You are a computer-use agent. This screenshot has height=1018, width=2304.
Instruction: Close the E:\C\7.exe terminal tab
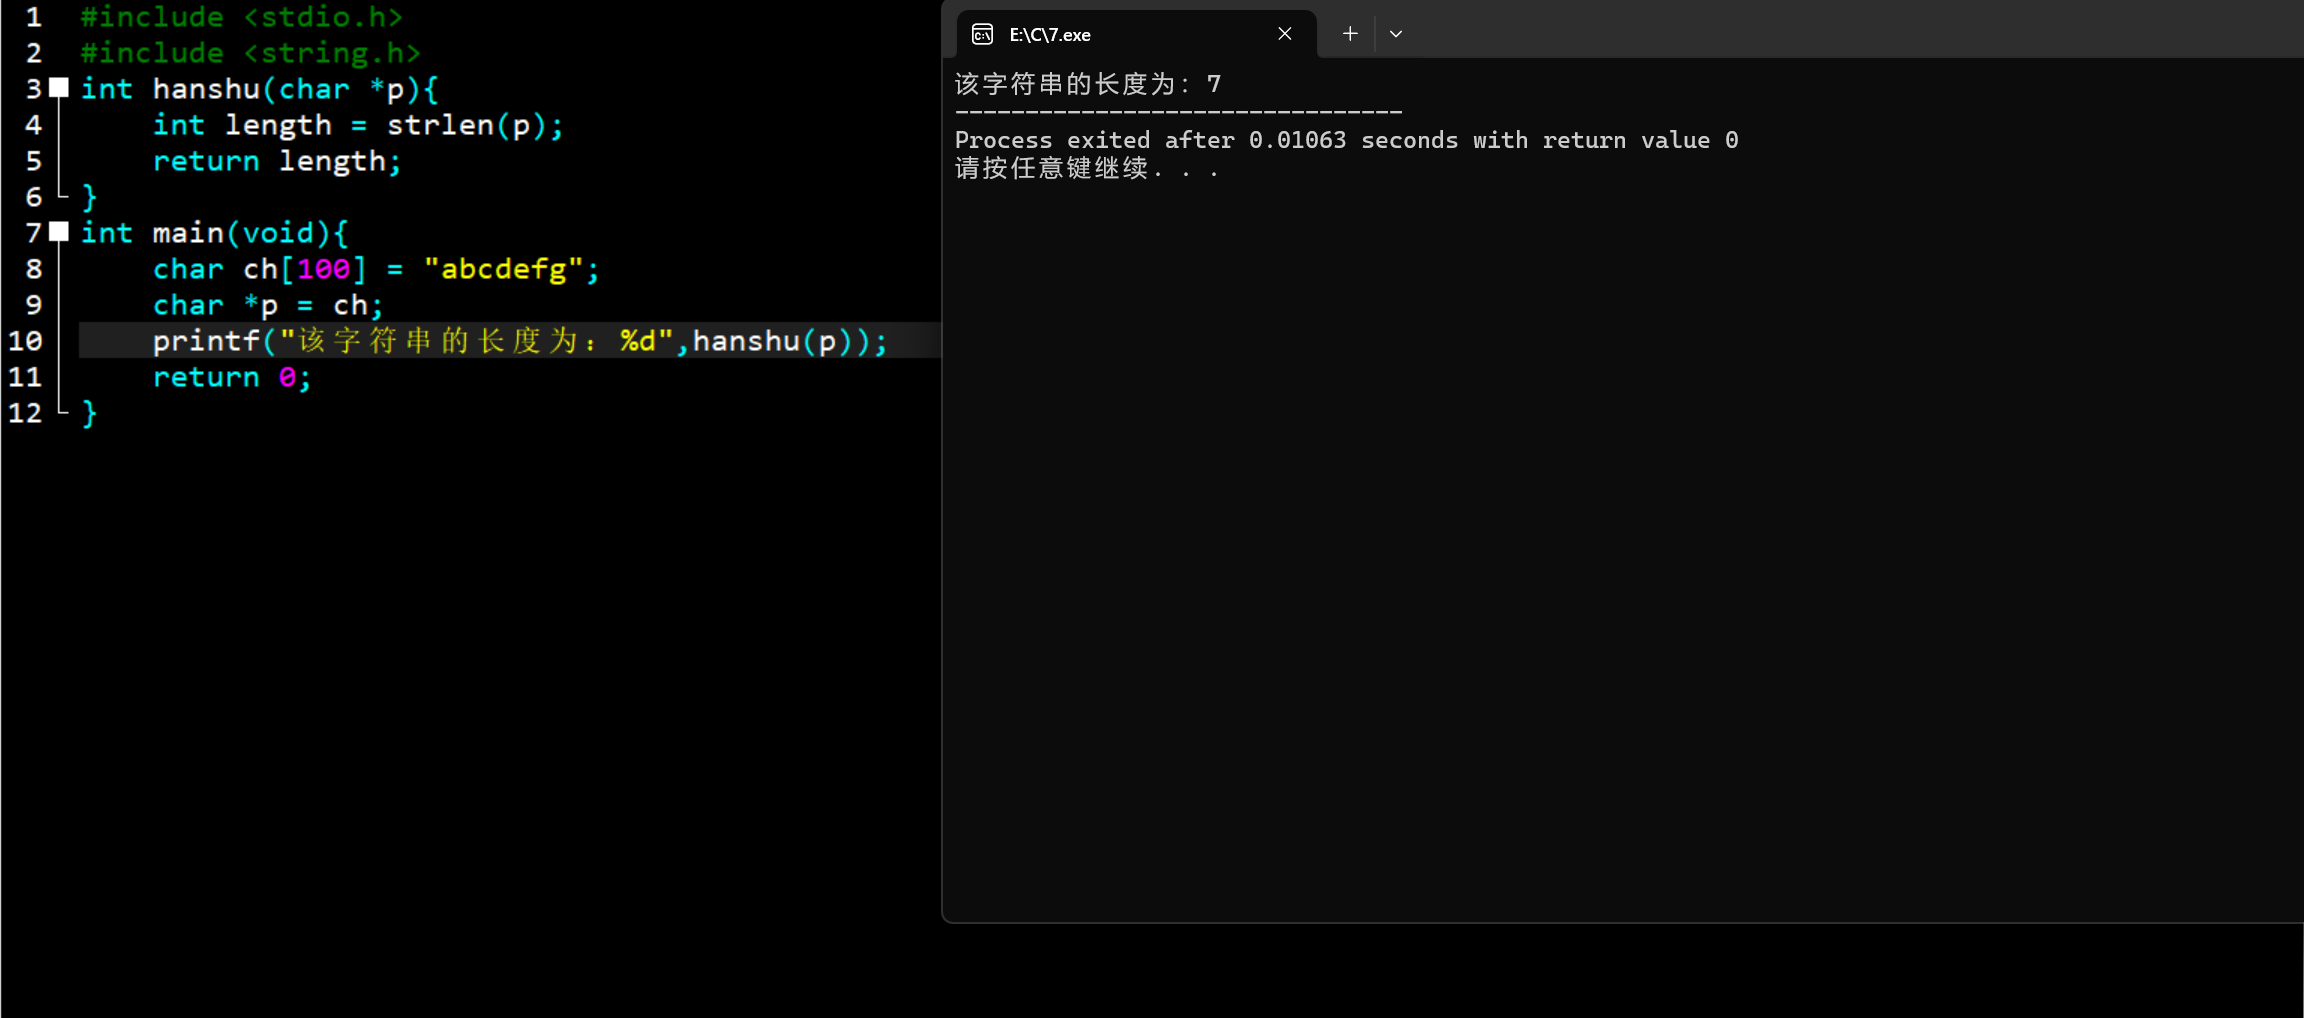click(1284, 33)
